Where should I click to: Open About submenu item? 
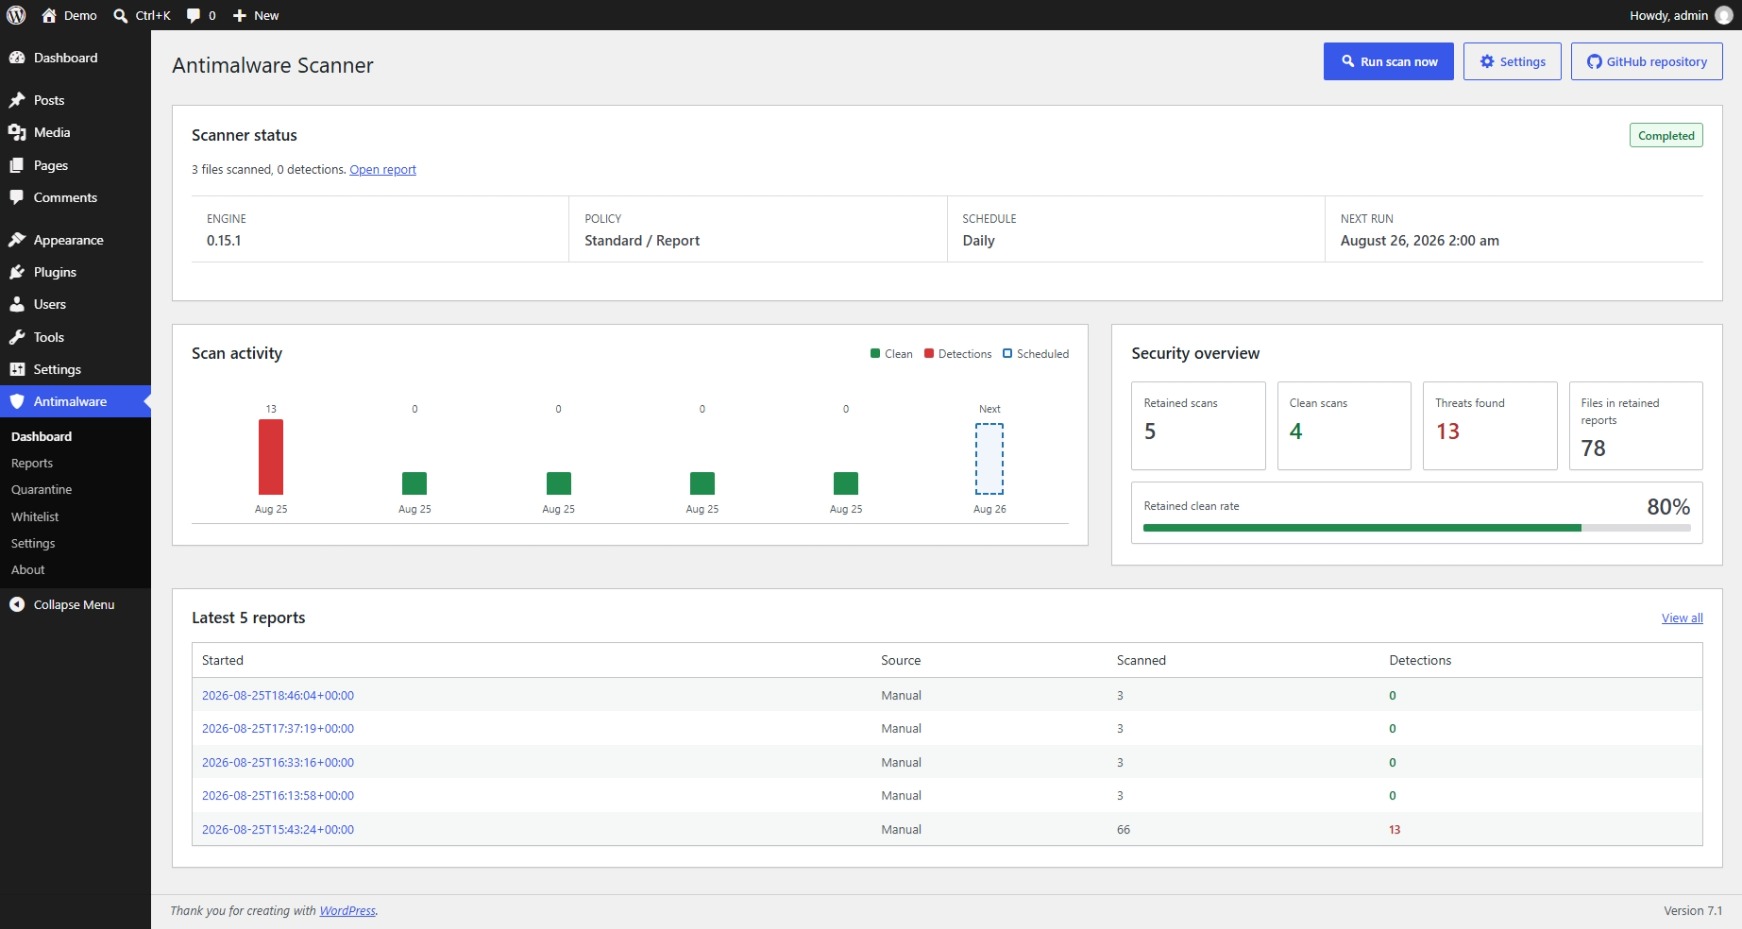coord(28,570)
